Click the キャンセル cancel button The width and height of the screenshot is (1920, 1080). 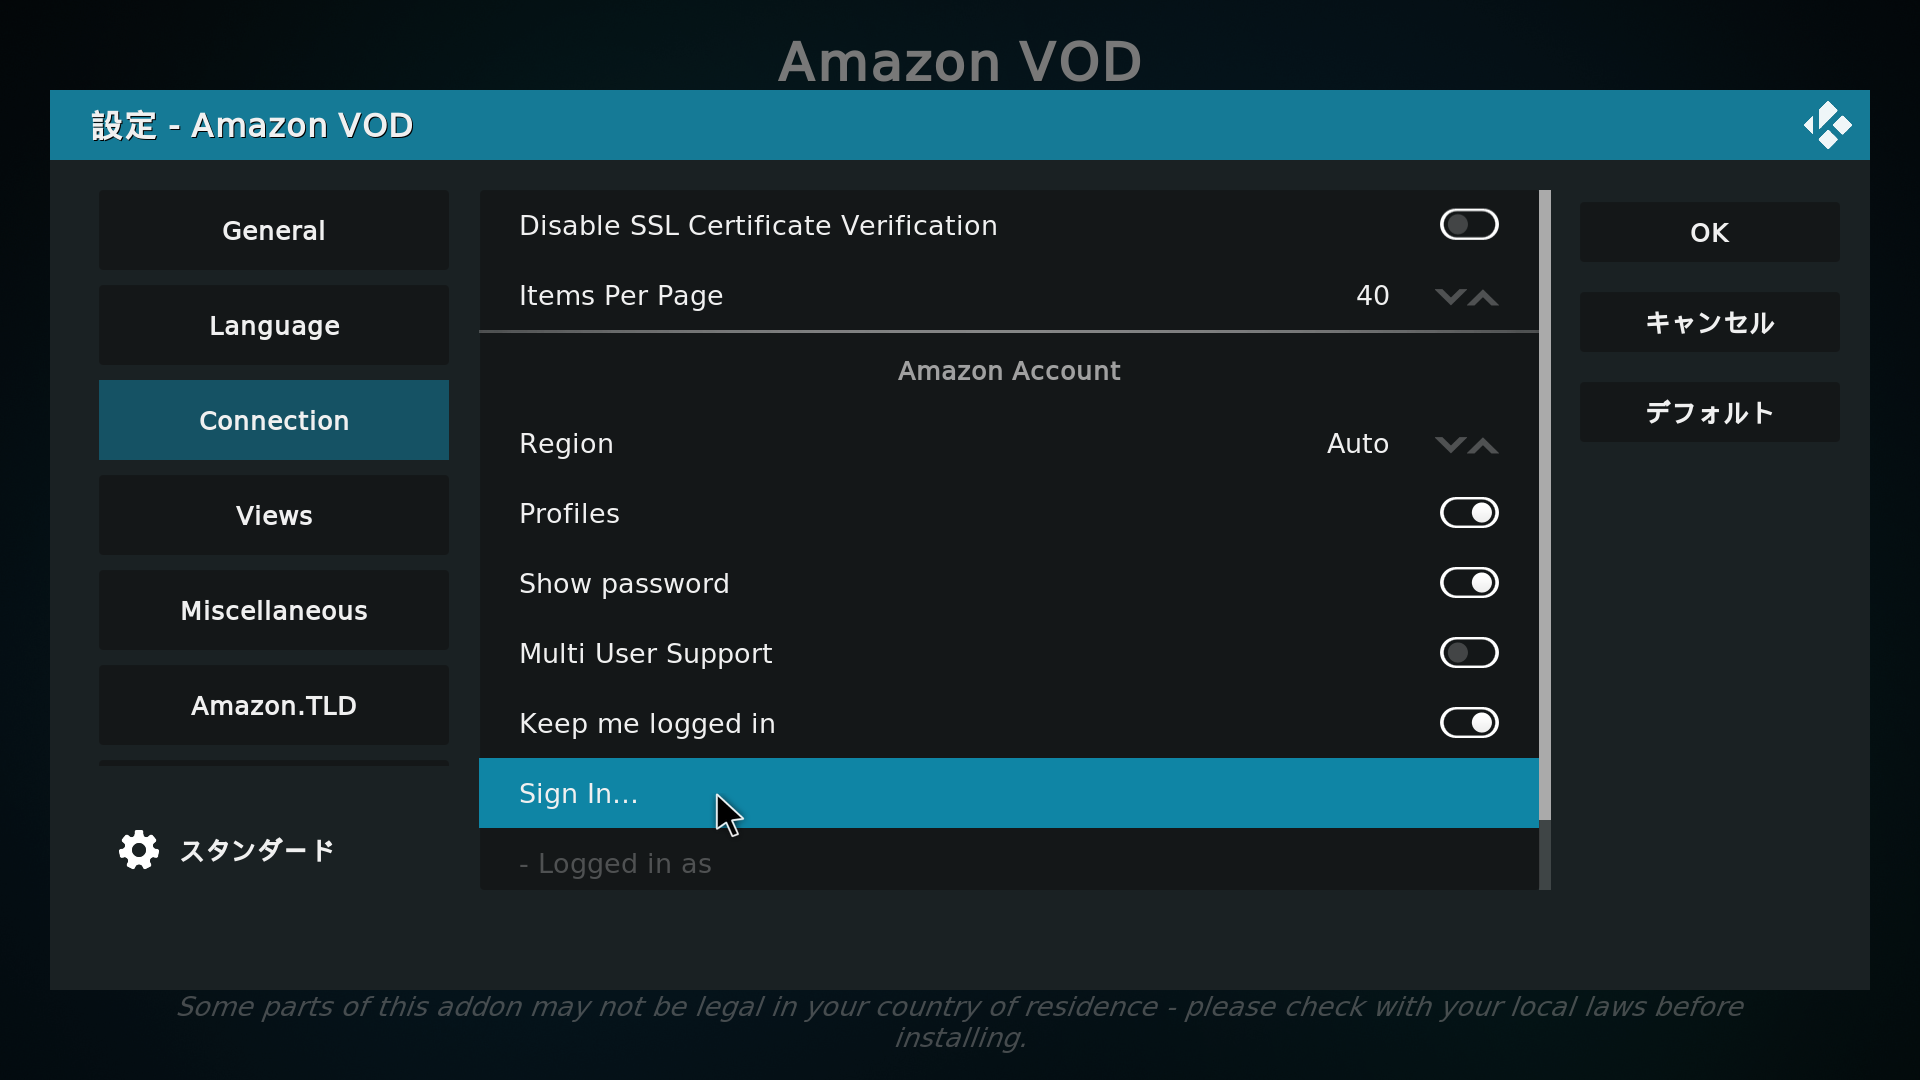point(1709,322)
